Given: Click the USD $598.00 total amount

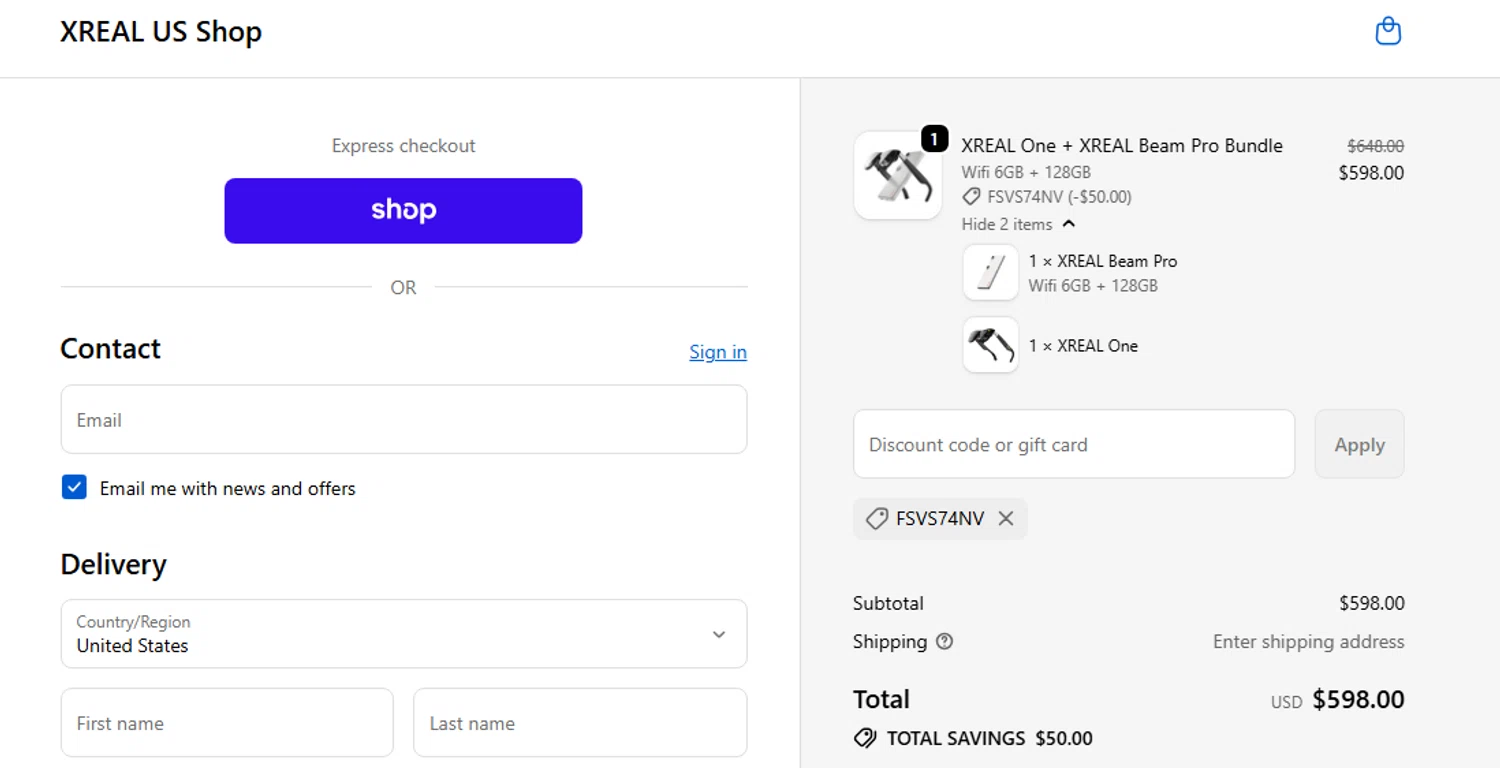Looking at the screenshot, I should [x=1337, y=700].
